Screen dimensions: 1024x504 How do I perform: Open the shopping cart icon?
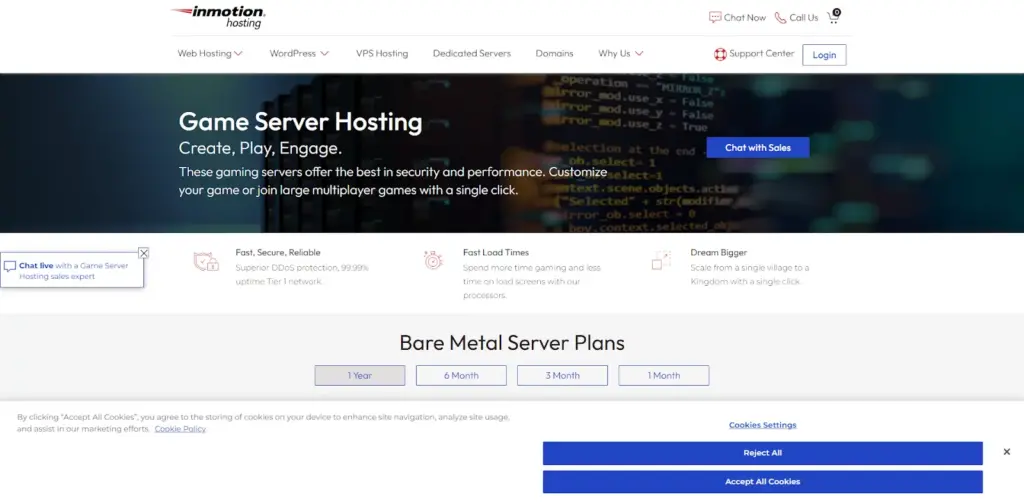coord(833,17)
